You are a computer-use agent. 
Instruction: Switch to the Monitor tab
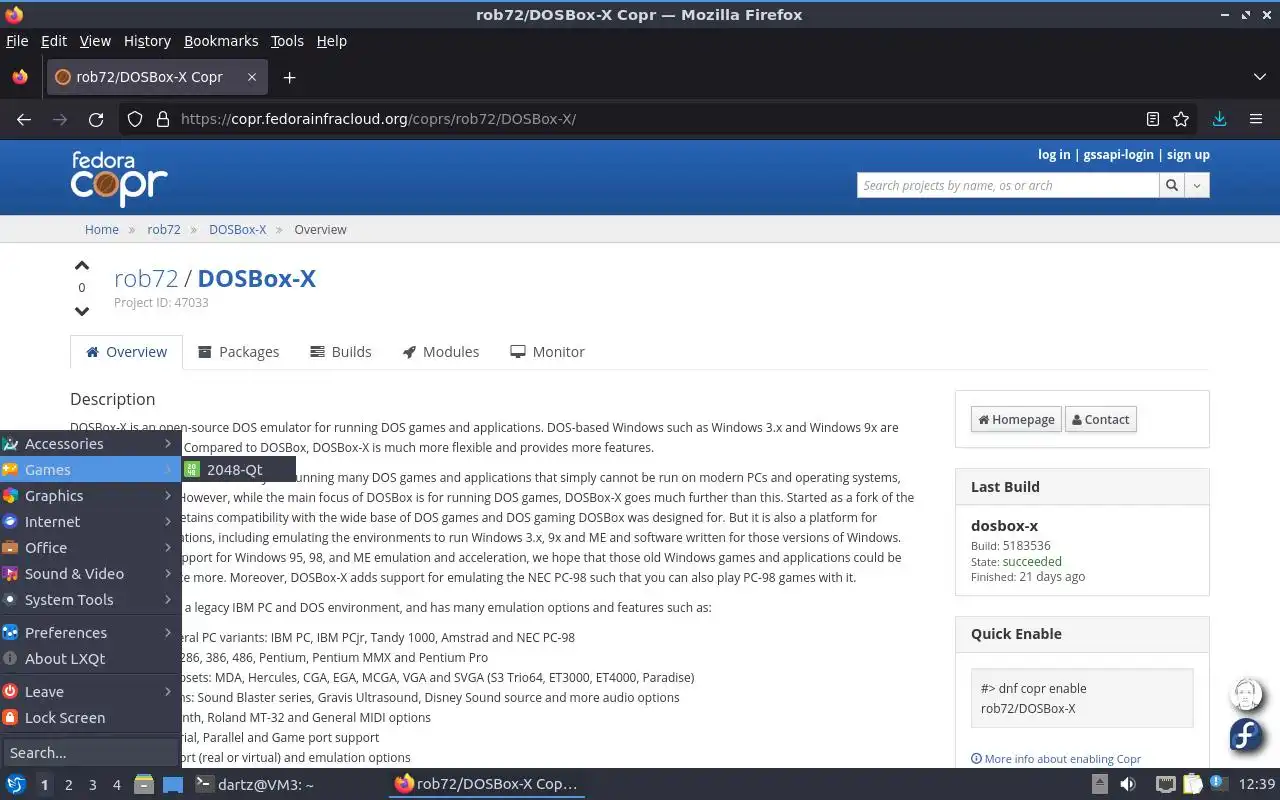pyautogui.click(x=547, y=351)
